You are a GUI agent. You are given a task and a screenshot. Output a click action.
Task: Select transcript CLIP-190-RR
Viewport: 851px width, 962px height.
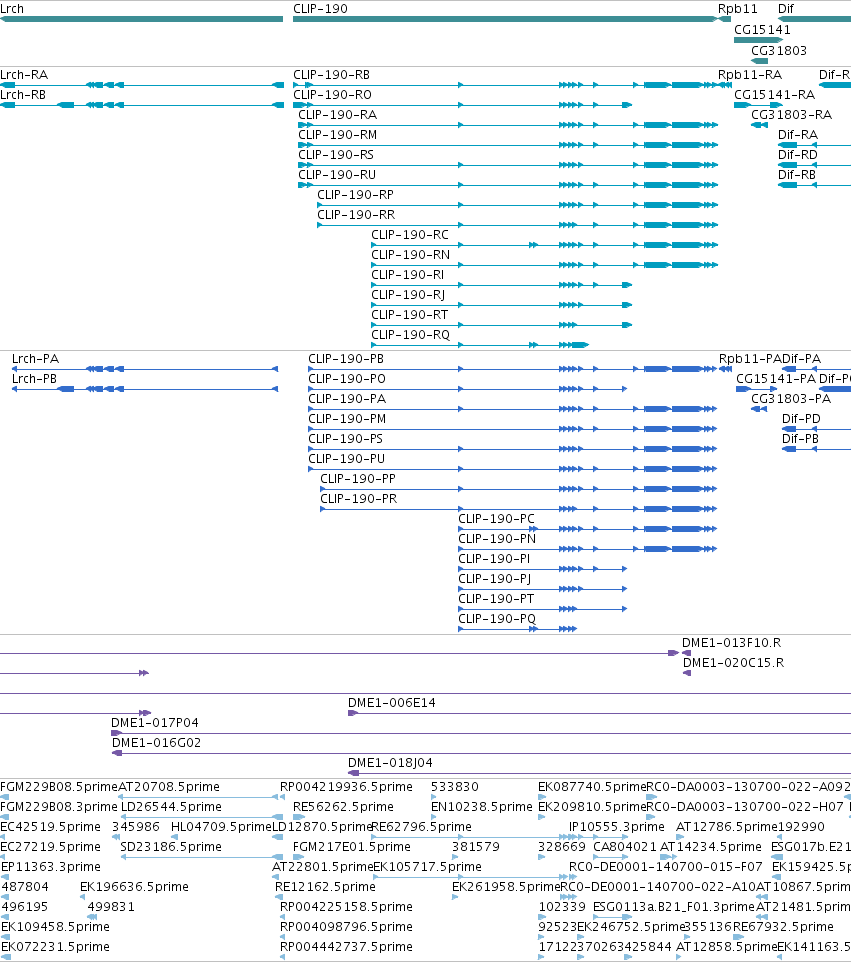coord(356,215)
